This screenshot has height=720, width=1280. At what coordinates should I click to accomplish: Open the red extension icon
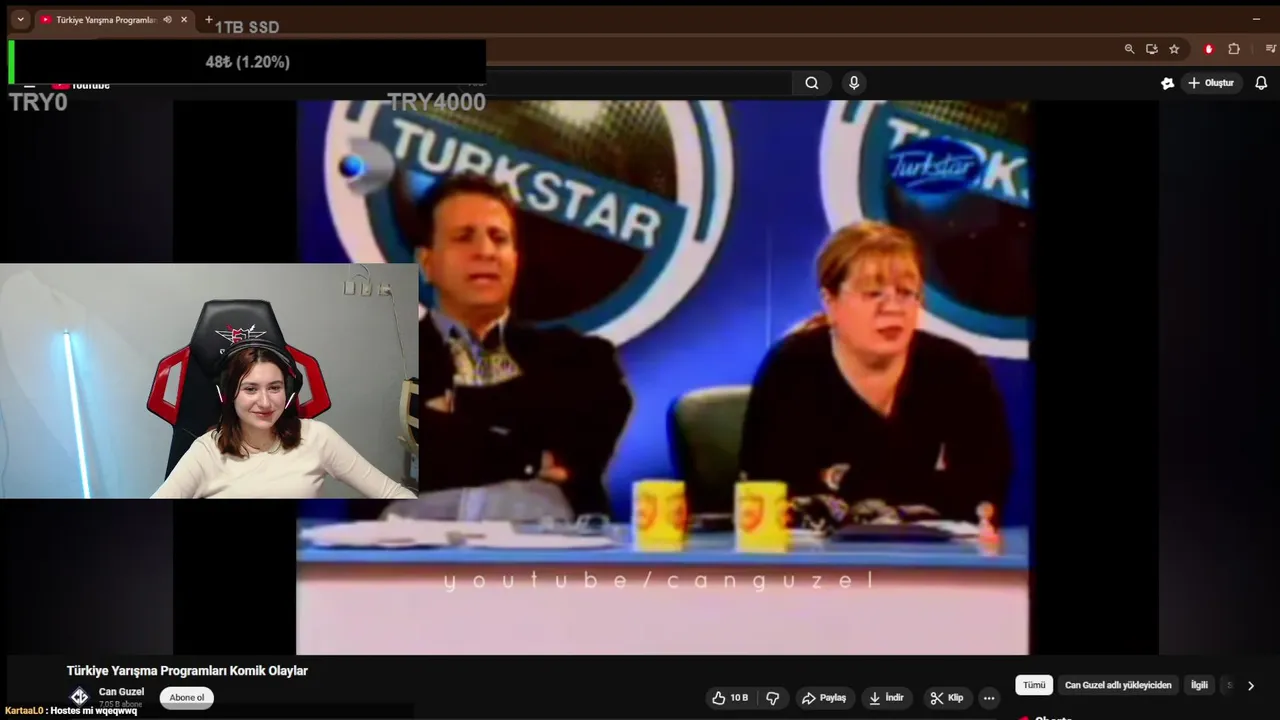point(1208,49)
